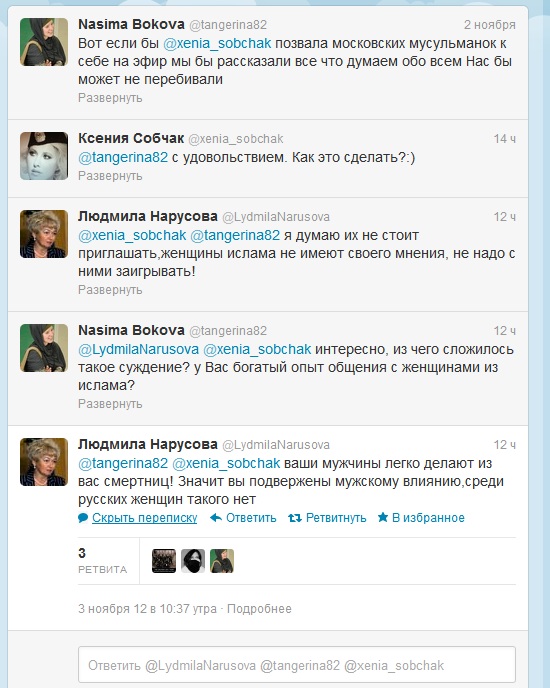The height and width of the screenshot is (688, 550).
Task: Click the reply input field at bottom
Action: pos(297,665)
